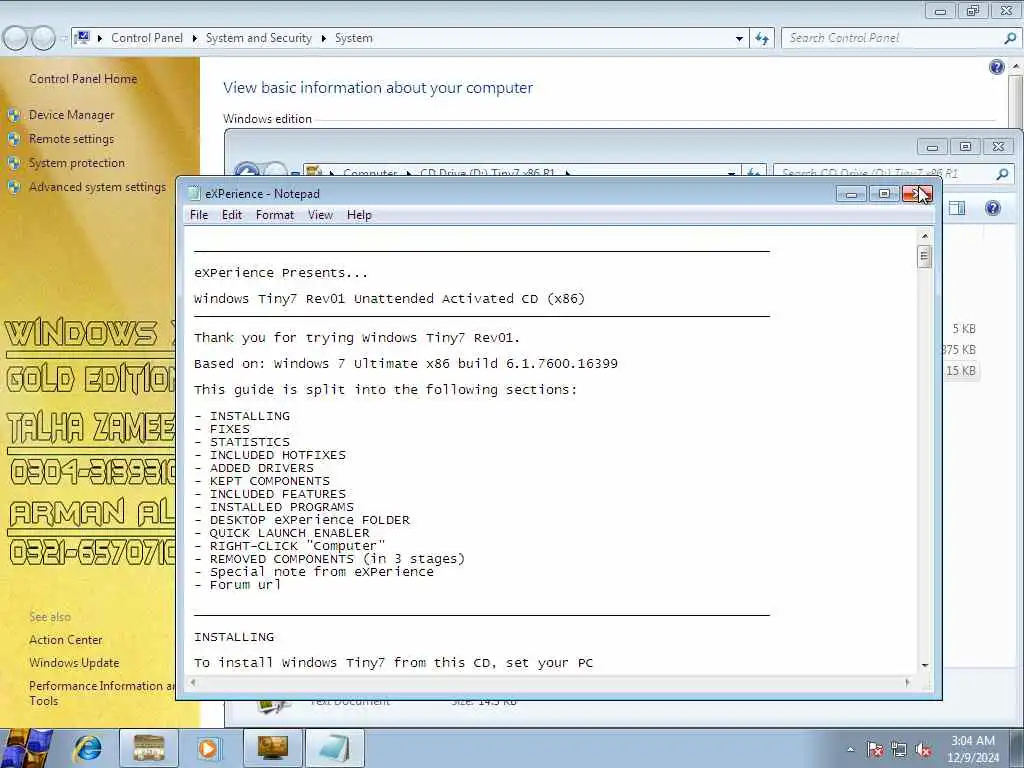Click the shield icon beside Device Manager

(14, 116)
